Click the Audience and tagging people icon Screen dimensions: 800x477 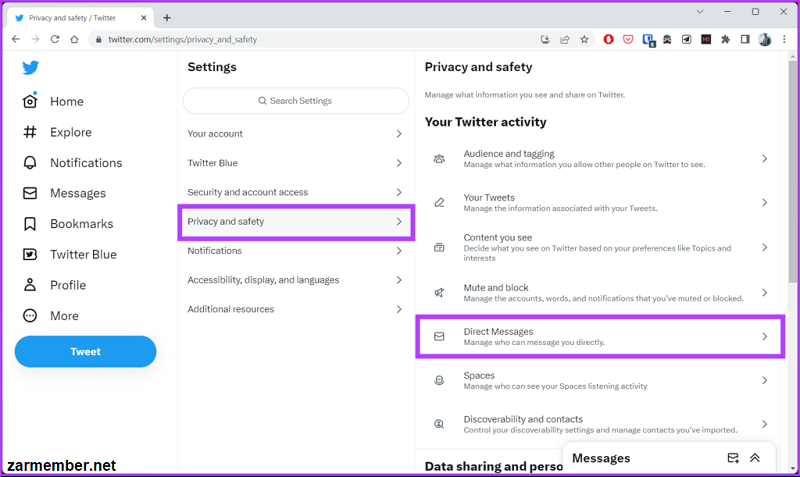[439, 159]
